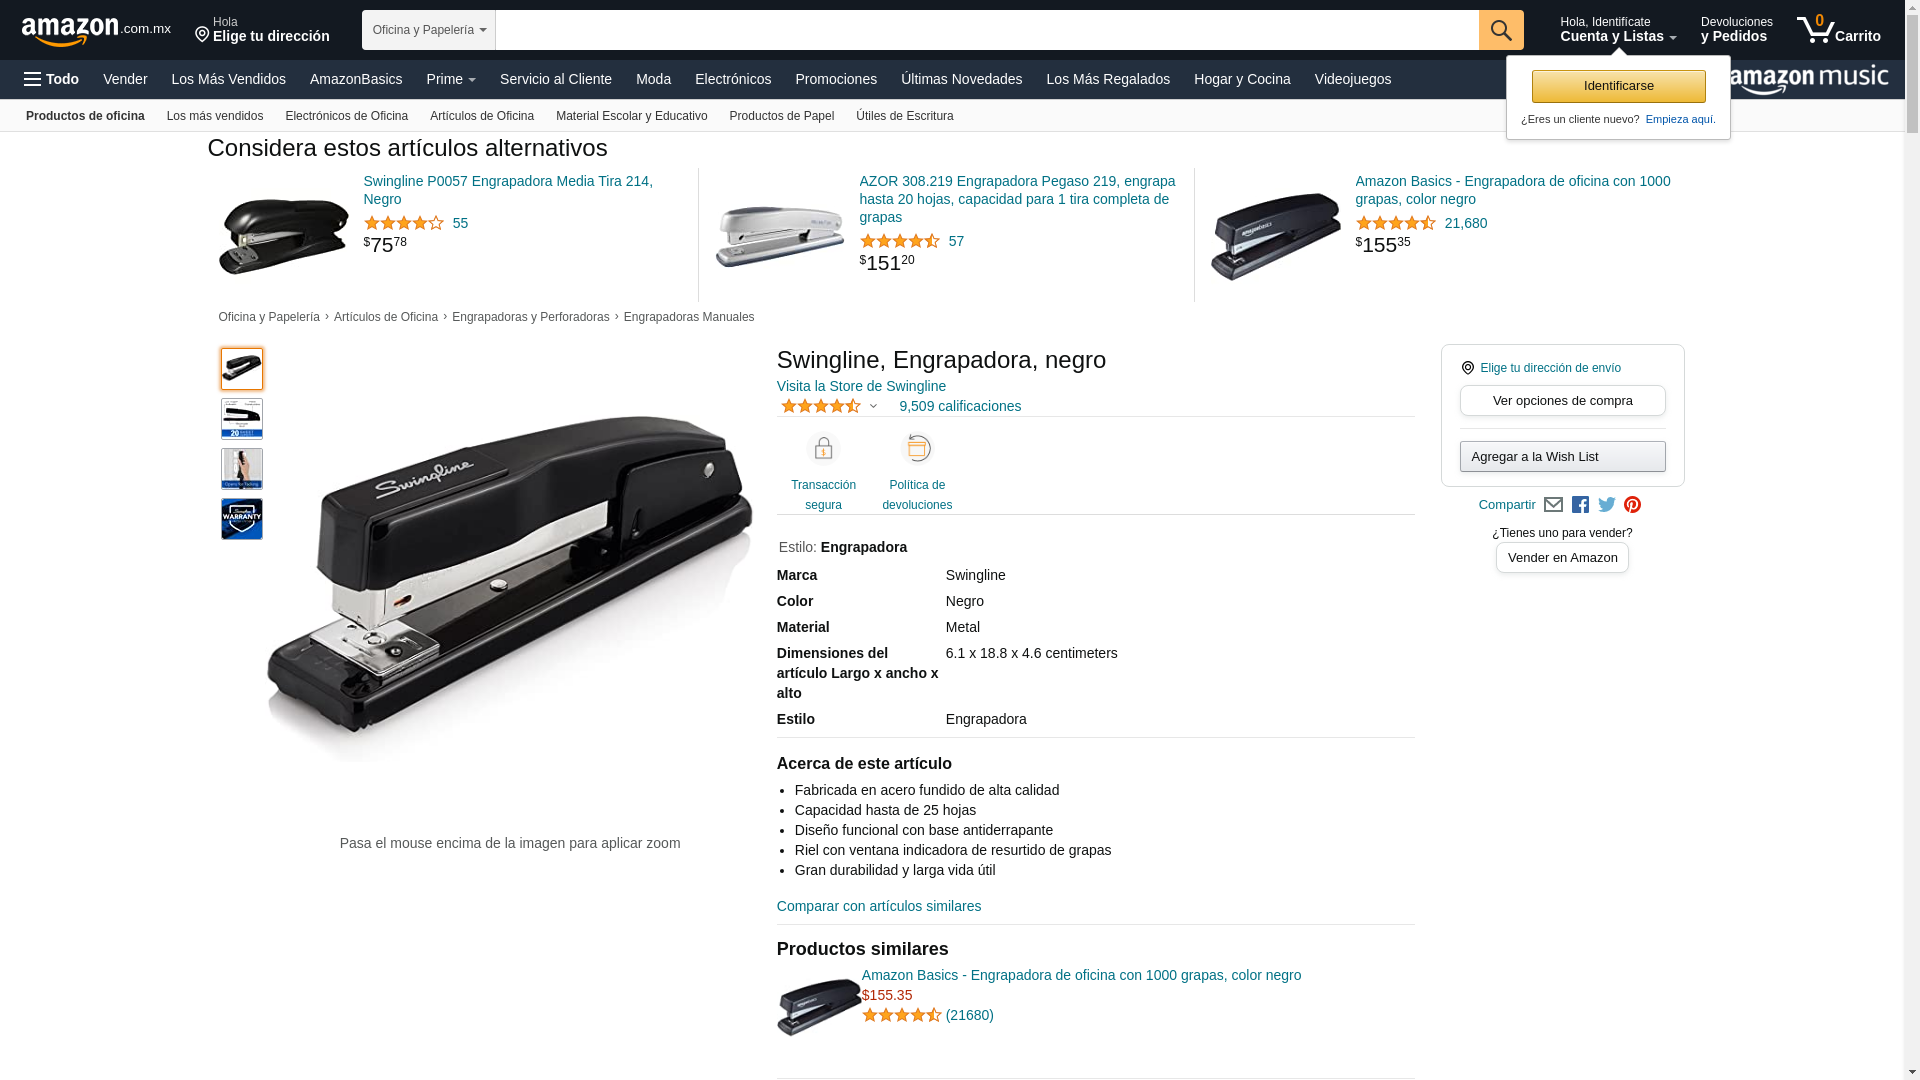Open the Todo hamburger menu
Viewport: 1920px width, 1080px height.
[x=51, y=79]
